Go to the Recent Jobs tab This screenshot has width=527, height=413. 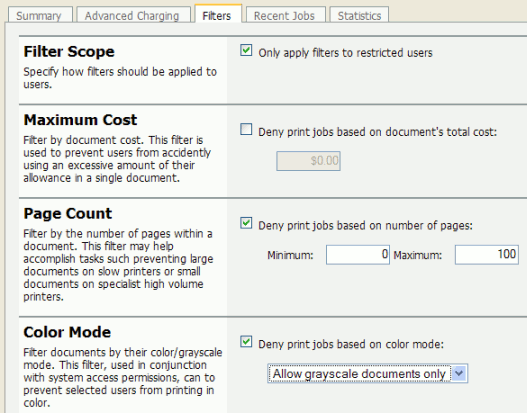[286, 15]
